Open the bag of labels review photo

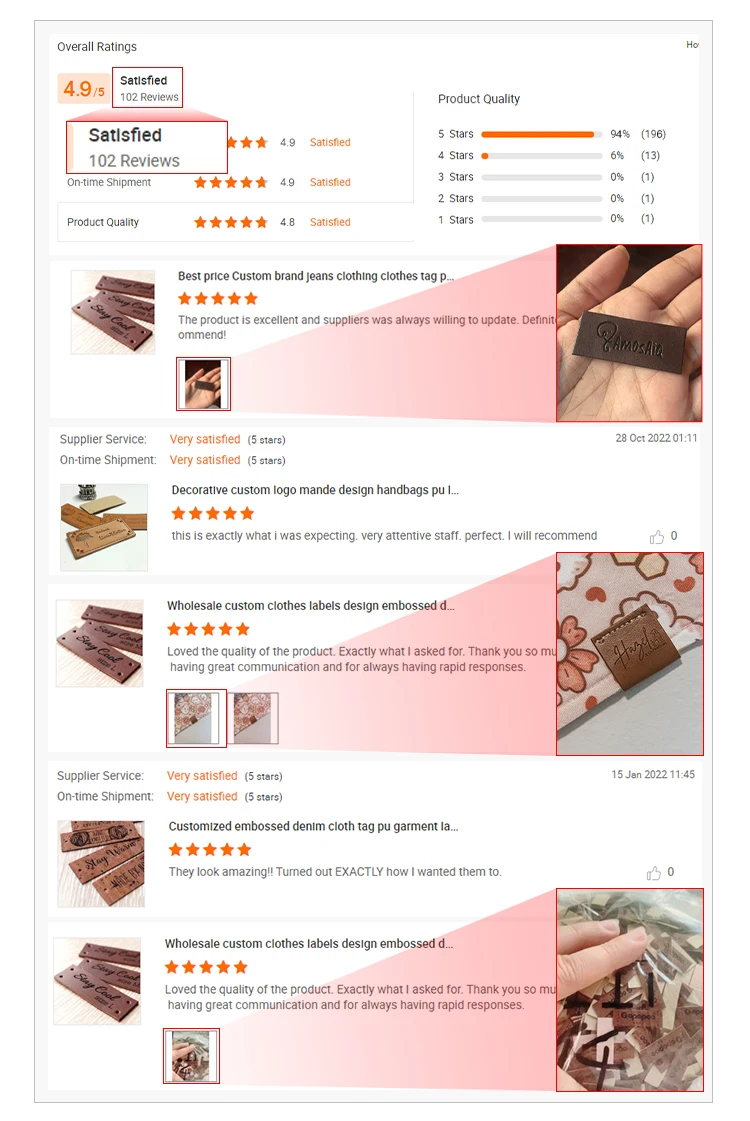191,1055
